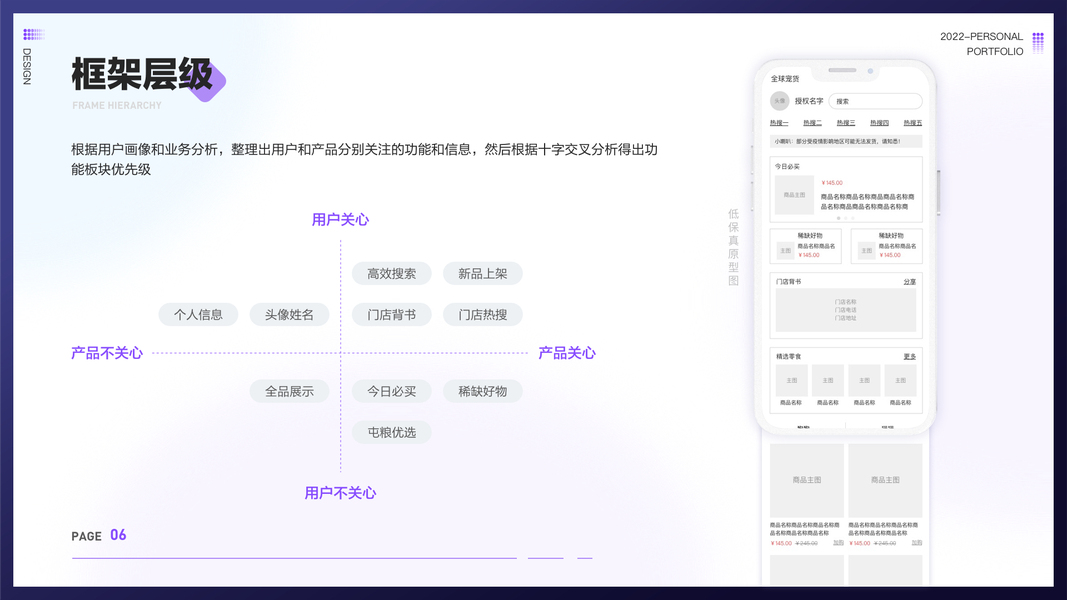Click the 分享 link in 门店背书 card
Screen dimensions: 1067x600
pyautogui.click(x=910, y=282)
